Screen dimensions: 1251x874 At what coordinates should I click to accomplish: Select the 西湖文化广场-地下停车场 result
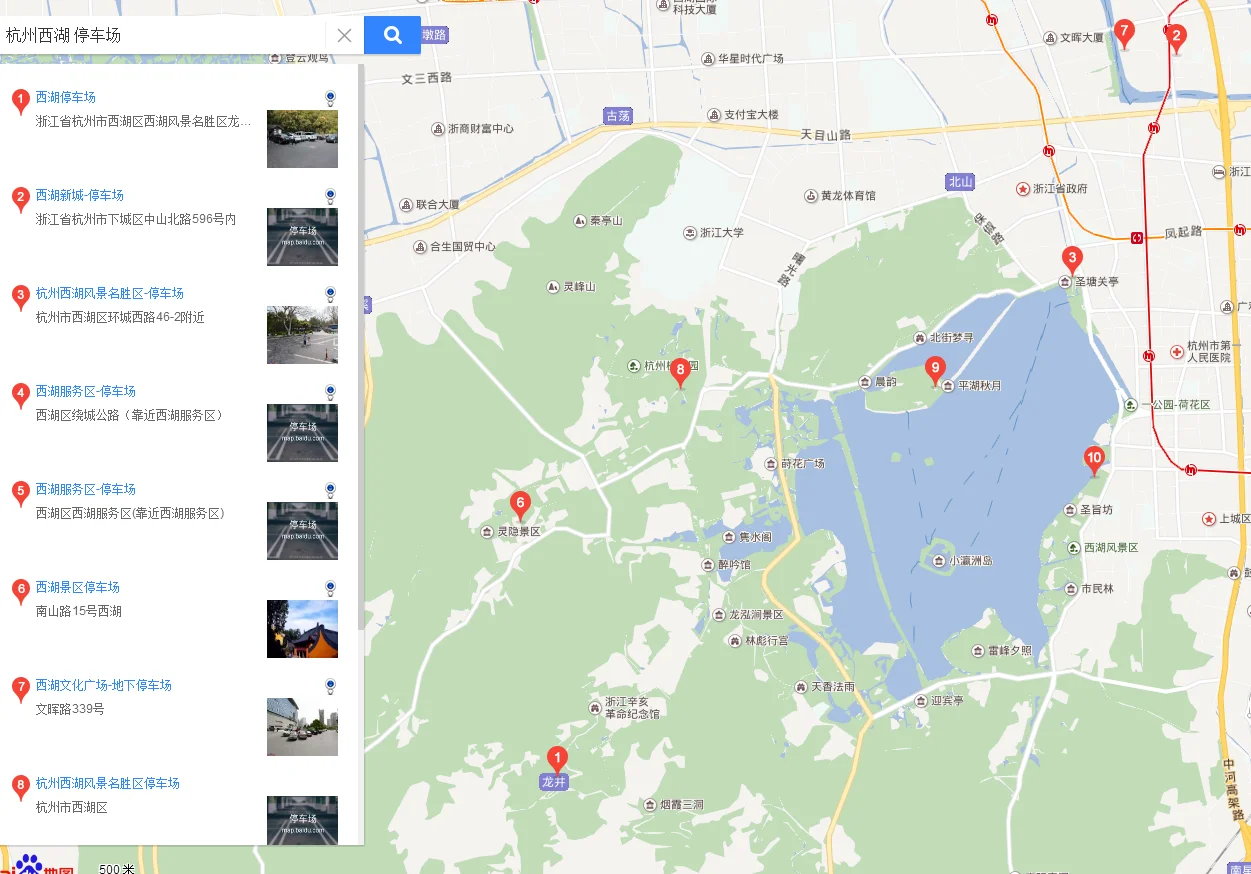(x=104, y=685)
